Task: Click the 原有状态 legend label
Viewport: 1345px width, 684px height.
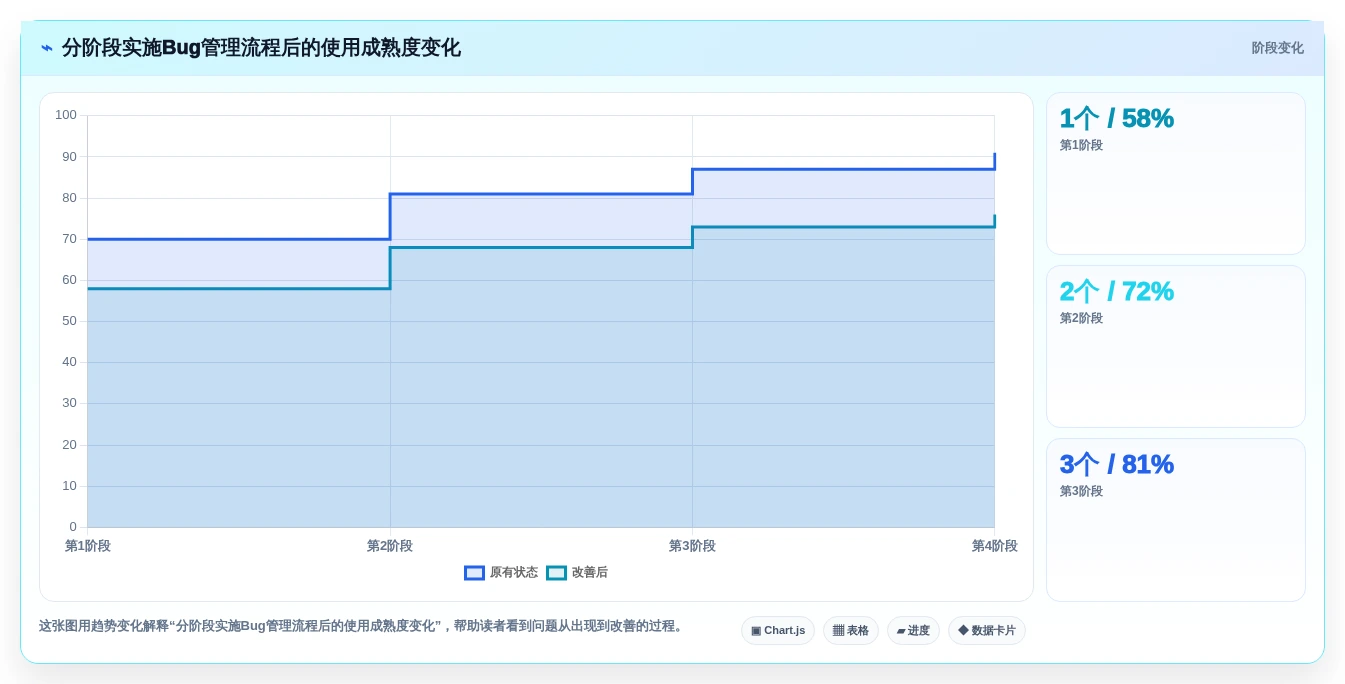Action: [x=513, y=573]
